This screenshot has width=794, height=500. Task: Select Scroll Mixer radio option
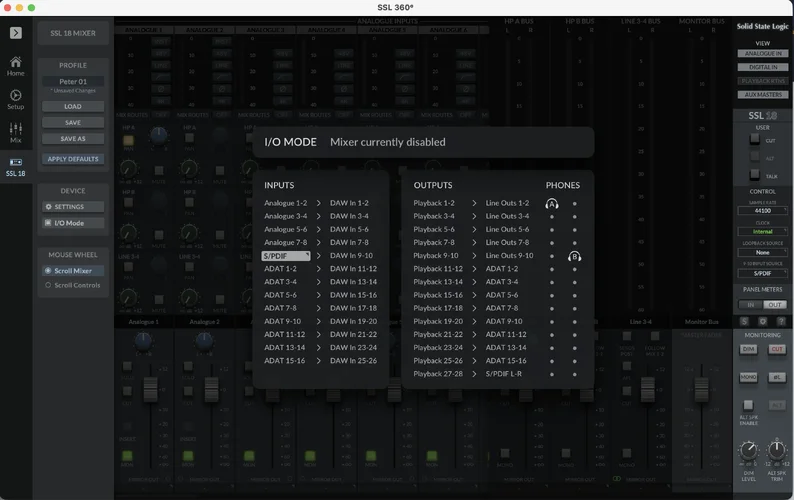point(73,271)
